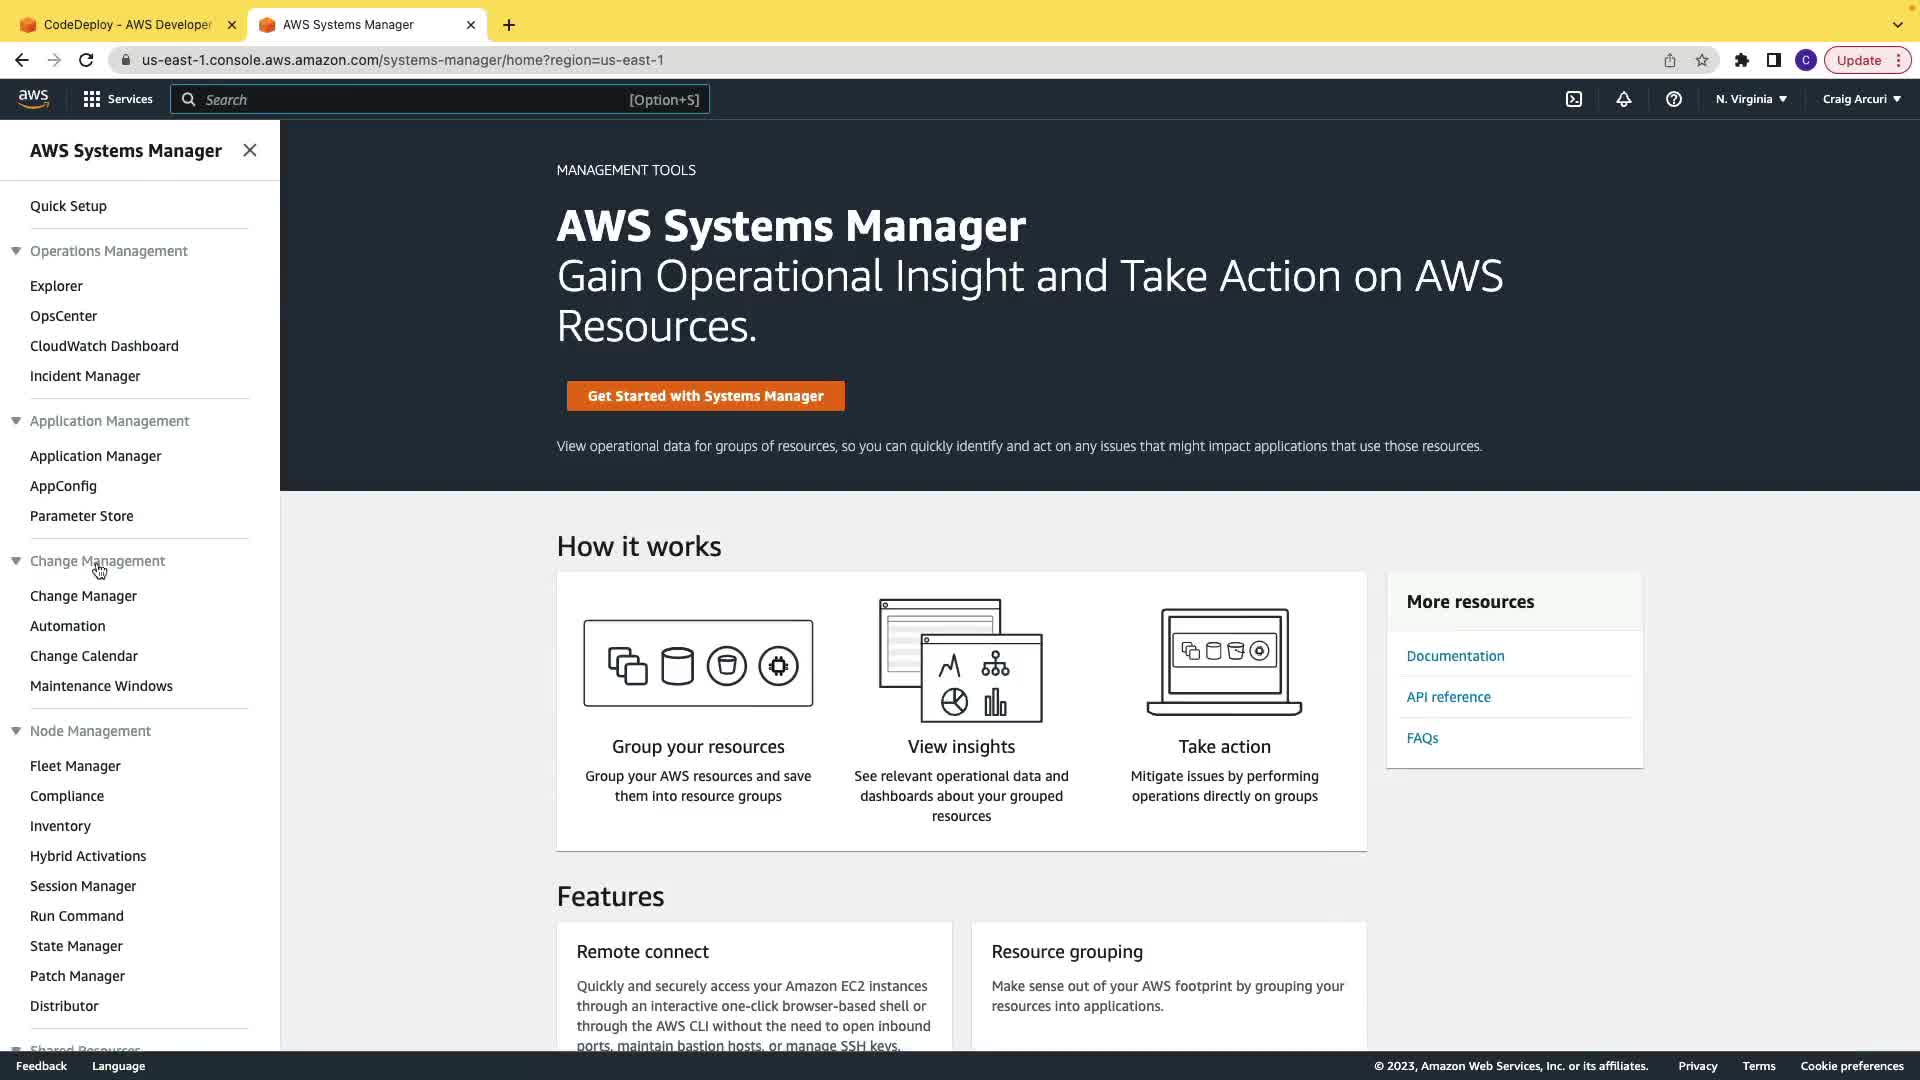
Task: Open the Services grid menu icon
Action: tap(92, 99)
